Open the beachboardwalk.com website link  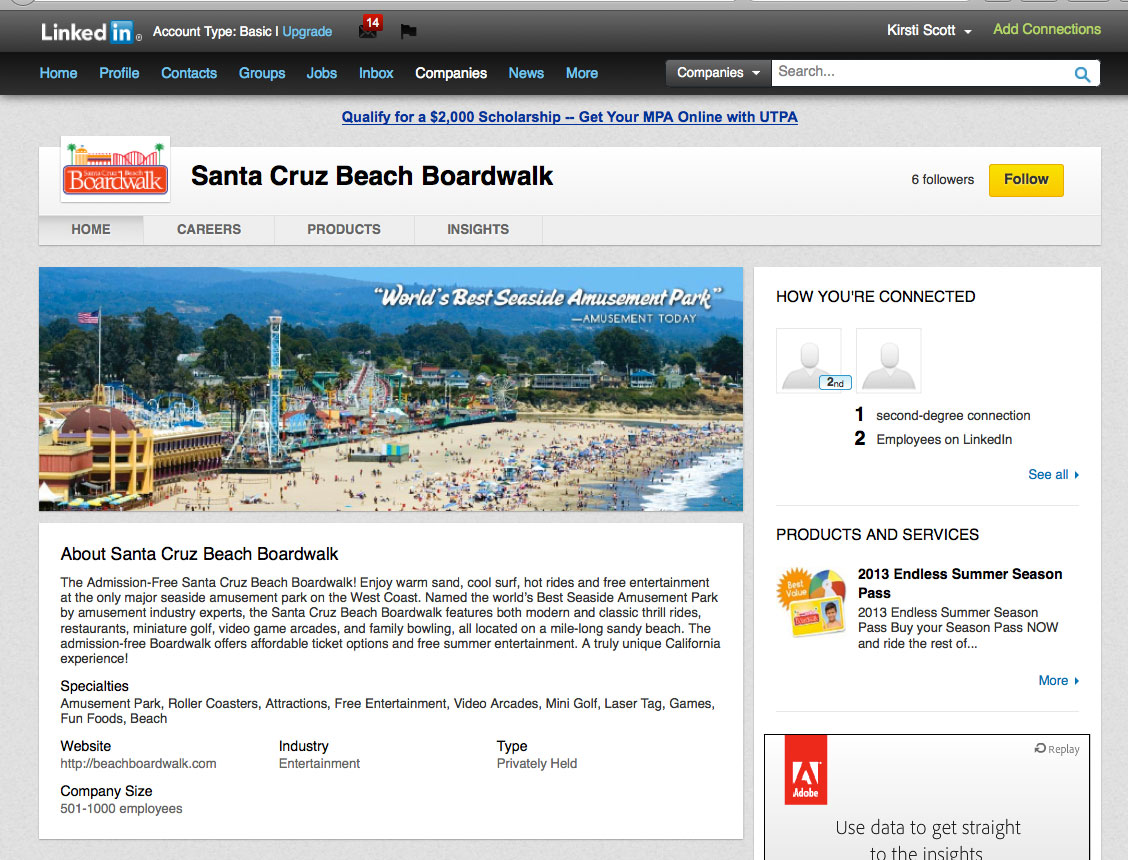tap(138, 764)
